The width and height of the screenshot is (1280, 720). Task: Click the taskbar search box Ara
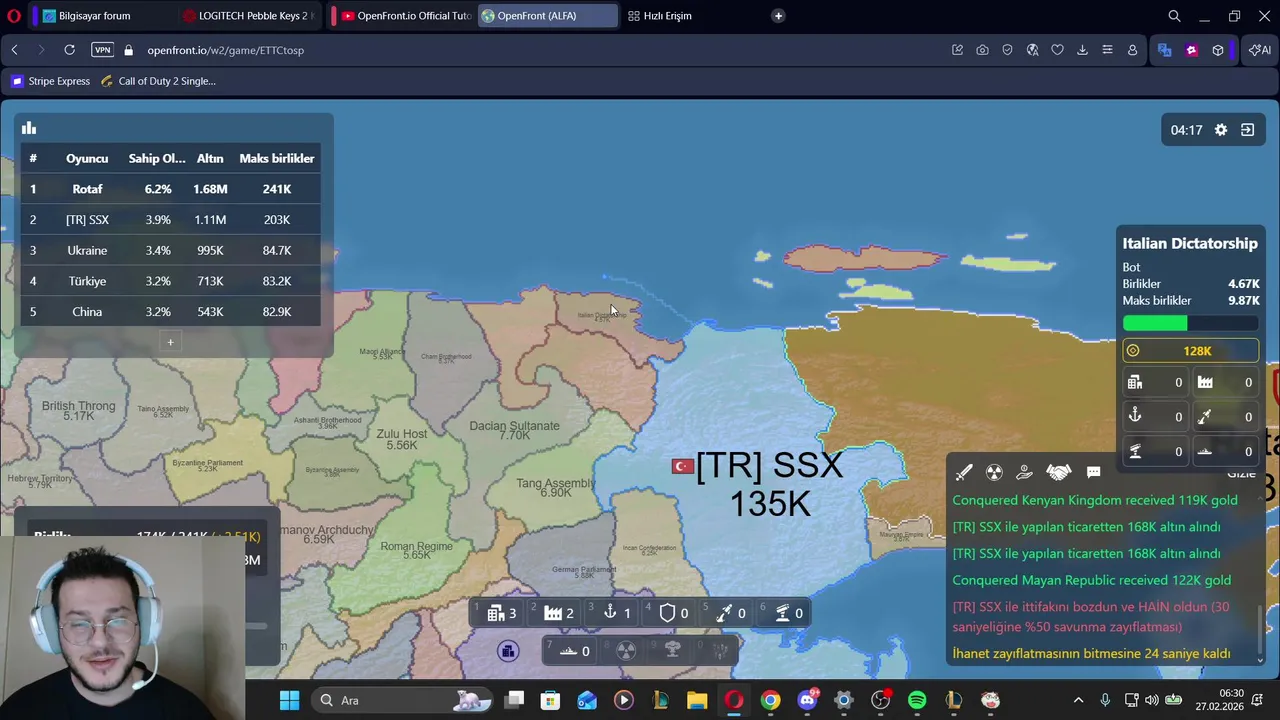402,700
